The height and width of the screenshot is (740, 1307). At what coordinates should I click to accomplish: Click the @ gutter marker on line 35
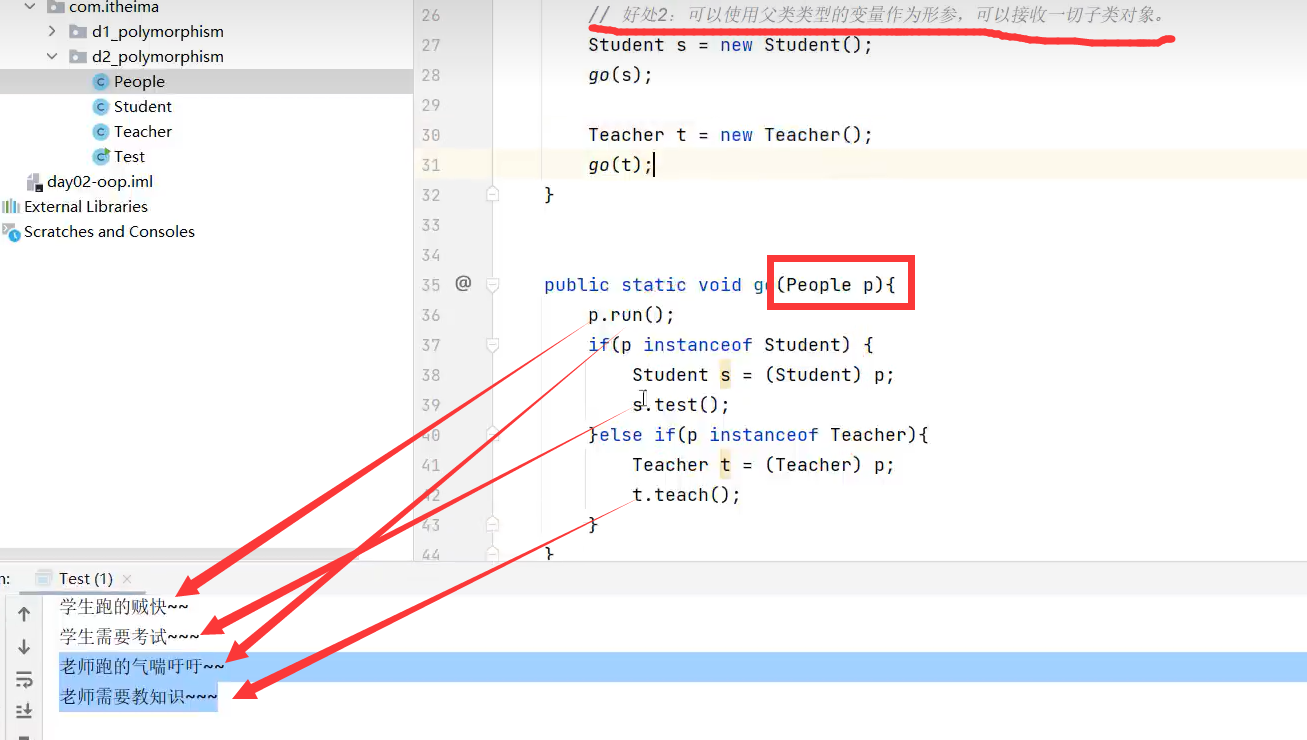pyautogui.click(x=462, y=284)
